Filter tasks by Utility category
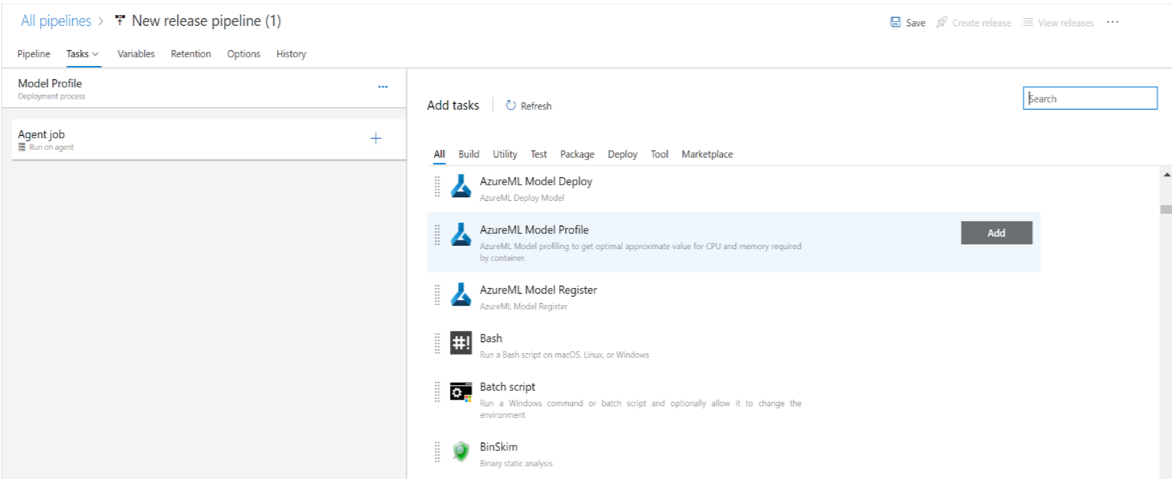 click(x=505, y=154)
